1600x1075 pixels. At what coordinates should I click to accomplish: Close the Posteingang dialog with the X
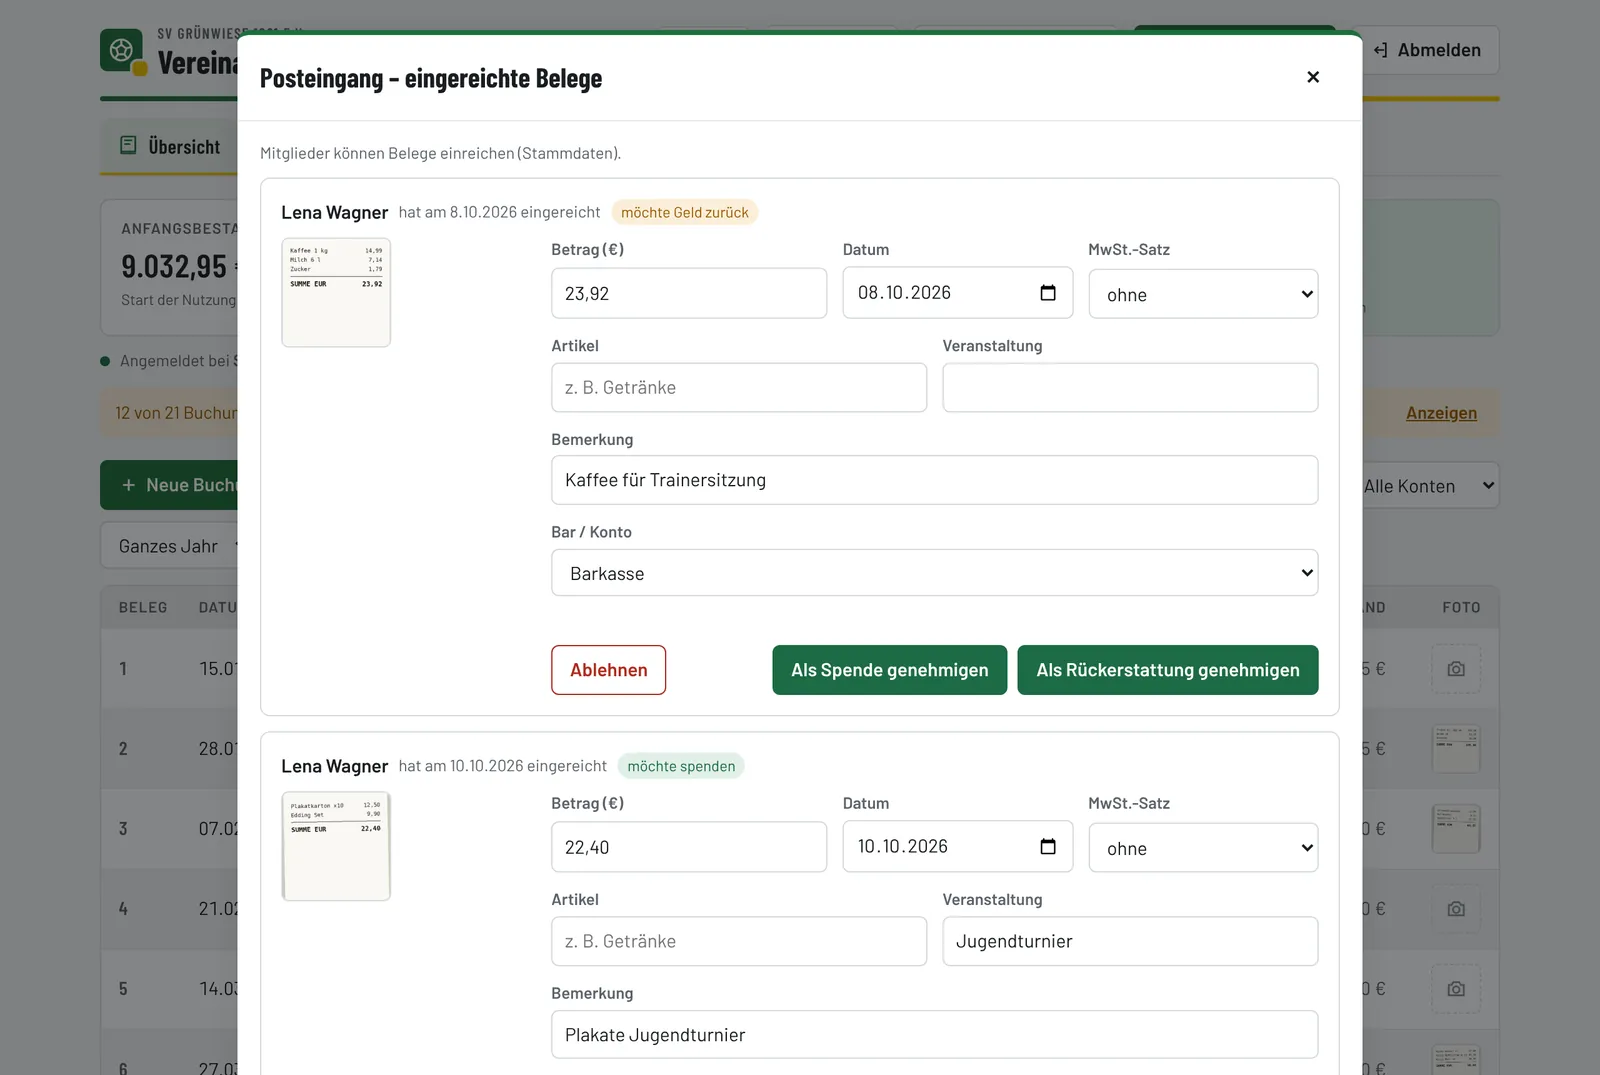(1313, 77)
